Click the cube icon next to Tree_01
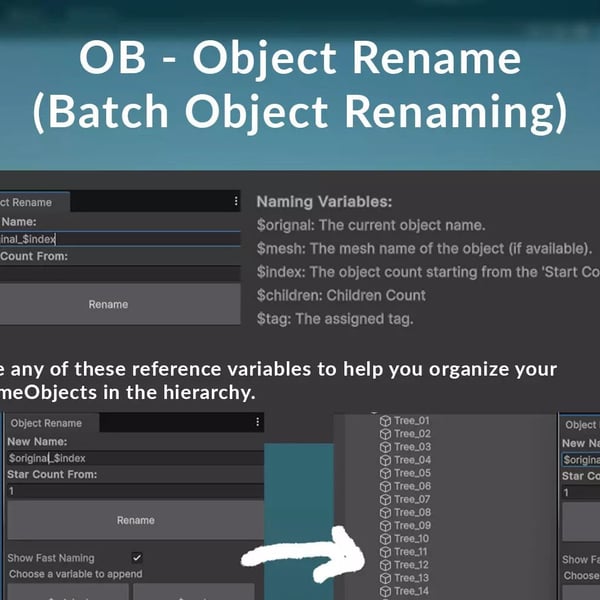 (385, 421)
